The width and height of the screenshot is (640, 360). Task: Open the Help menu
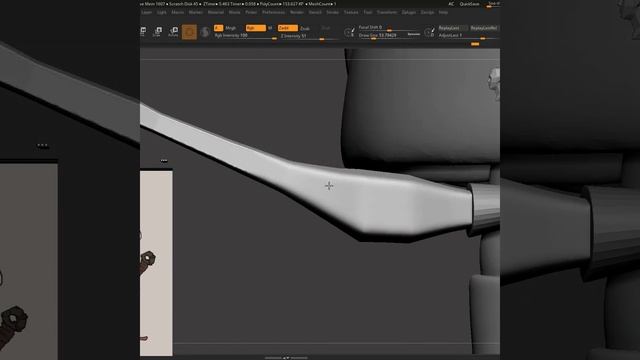tap(443, 12)
